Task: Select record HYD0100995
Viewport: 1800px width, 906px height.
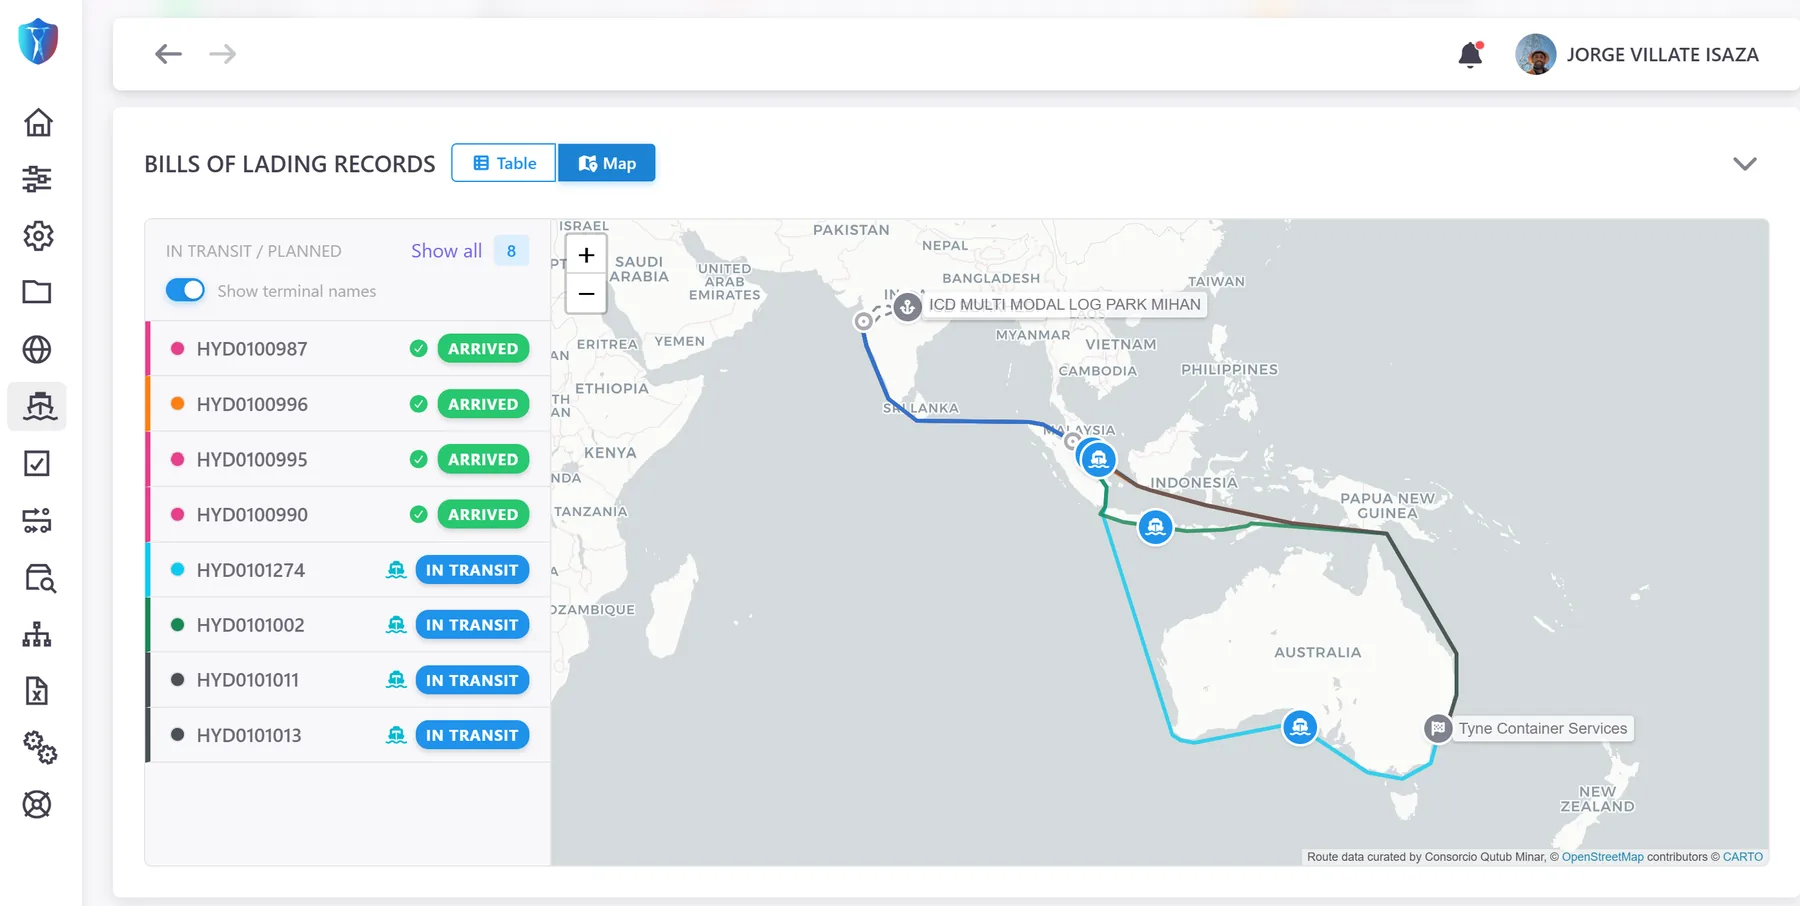Action: (348, 459)
